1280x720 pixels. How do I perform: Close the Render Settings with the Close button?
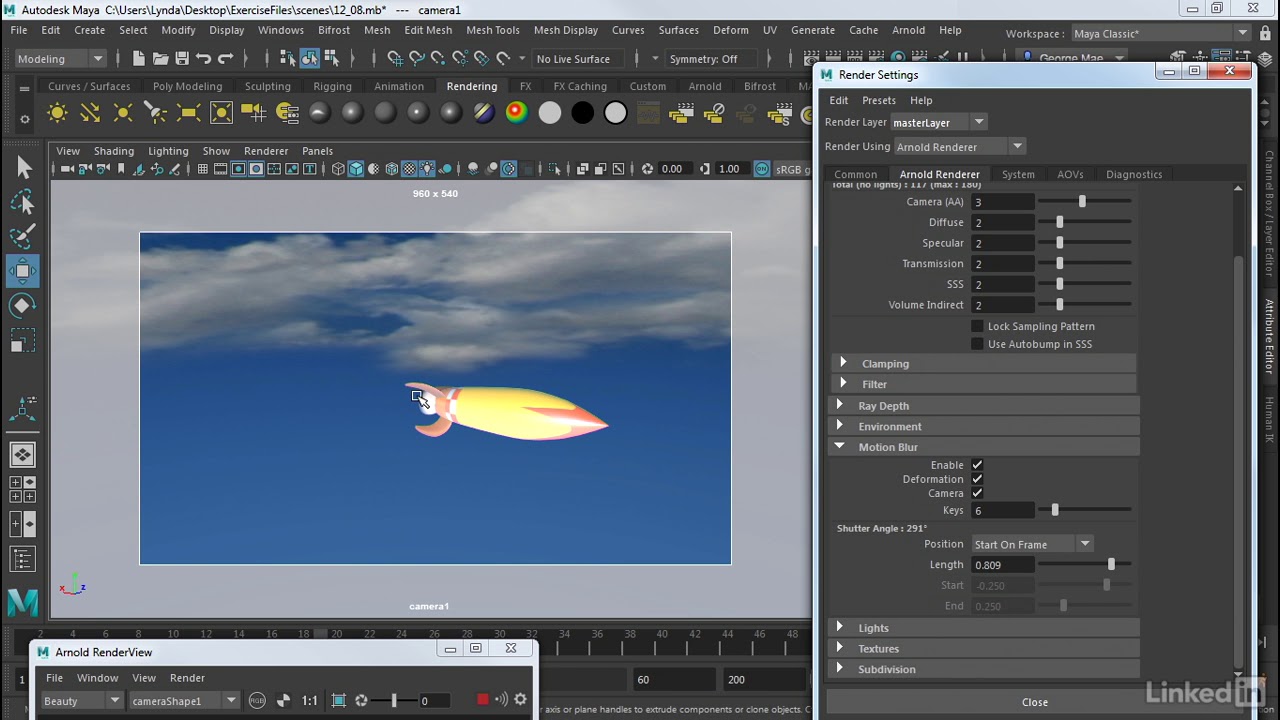tap(1035, 702)
